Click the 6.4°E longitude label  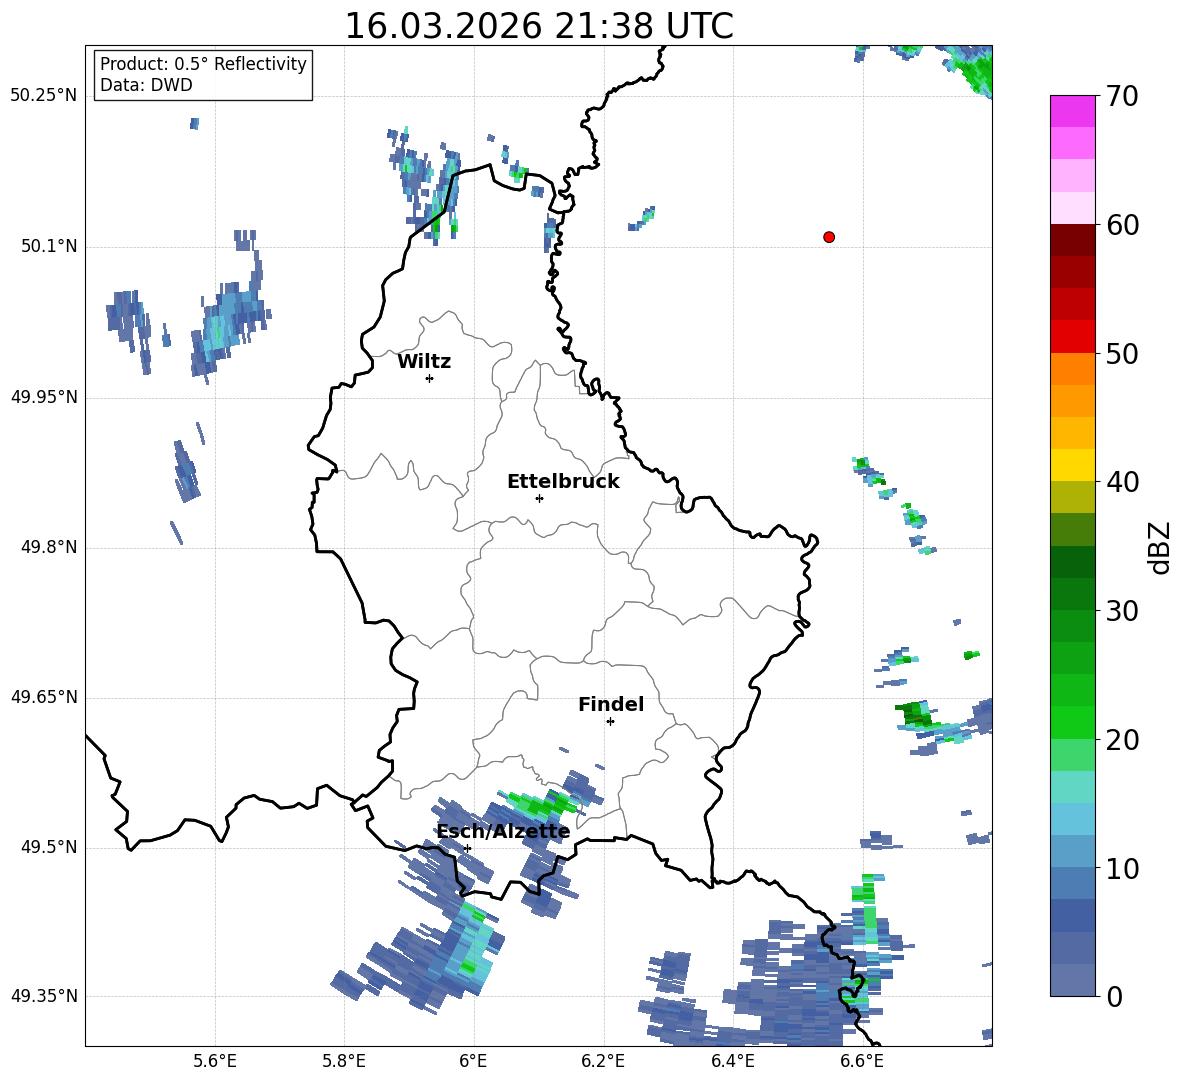tap(732, 1062)
